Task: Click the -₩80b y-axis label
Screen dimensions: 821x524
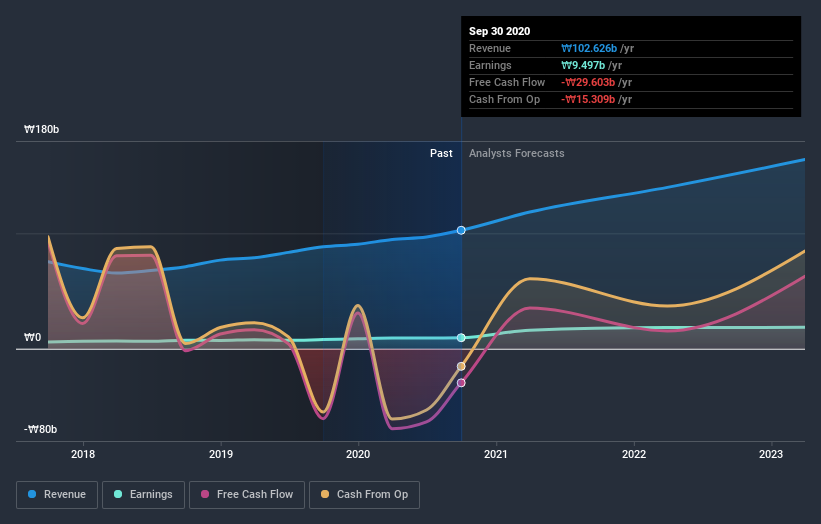Action: coord(40,429)
